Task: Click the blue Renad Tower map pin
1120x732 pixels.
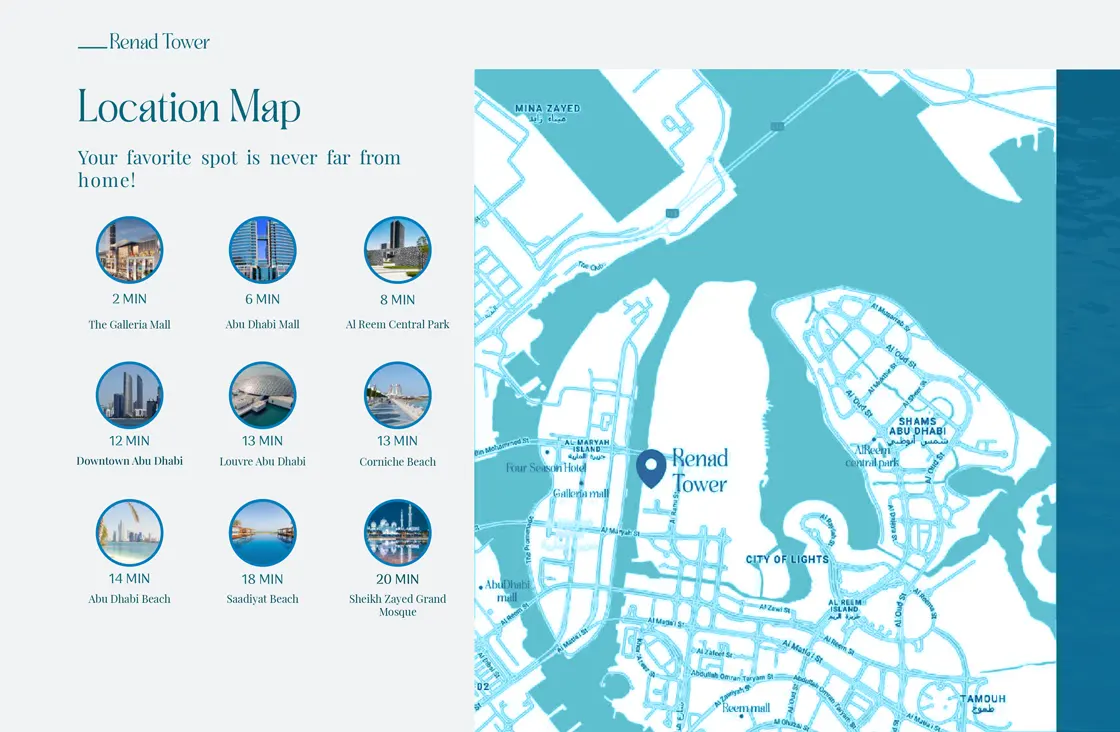Action: (651, 467)
